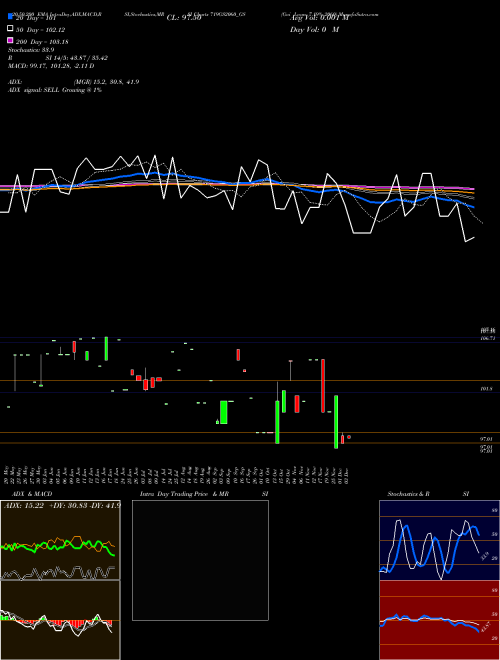Screen dimensions: 500x660
Task: Click the 'Stochastics & R' panel title
Action: (x=408, y=494)
